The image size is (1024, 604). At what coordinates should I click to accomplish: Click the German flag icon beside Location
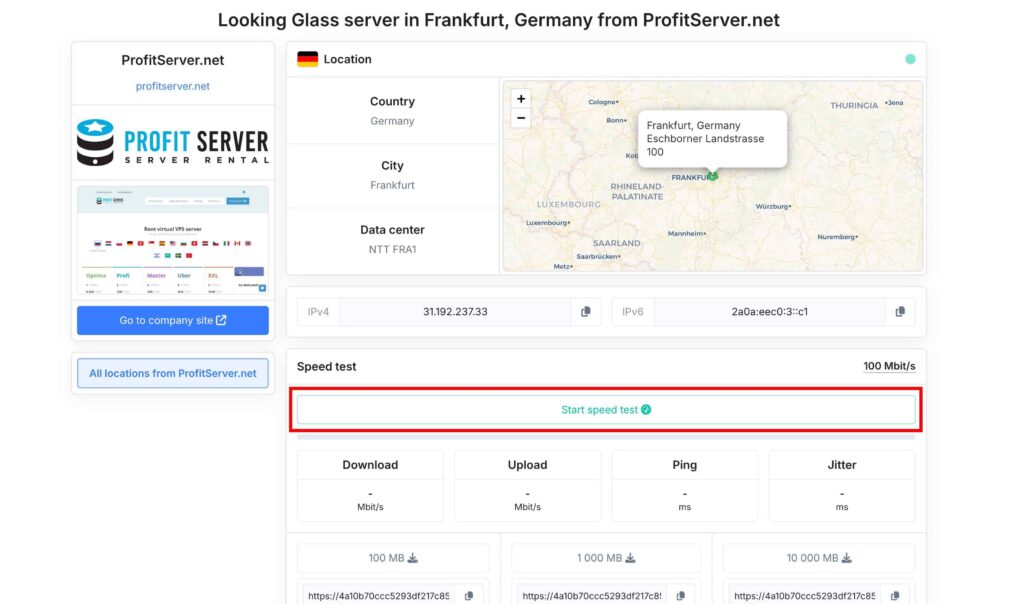308,59
